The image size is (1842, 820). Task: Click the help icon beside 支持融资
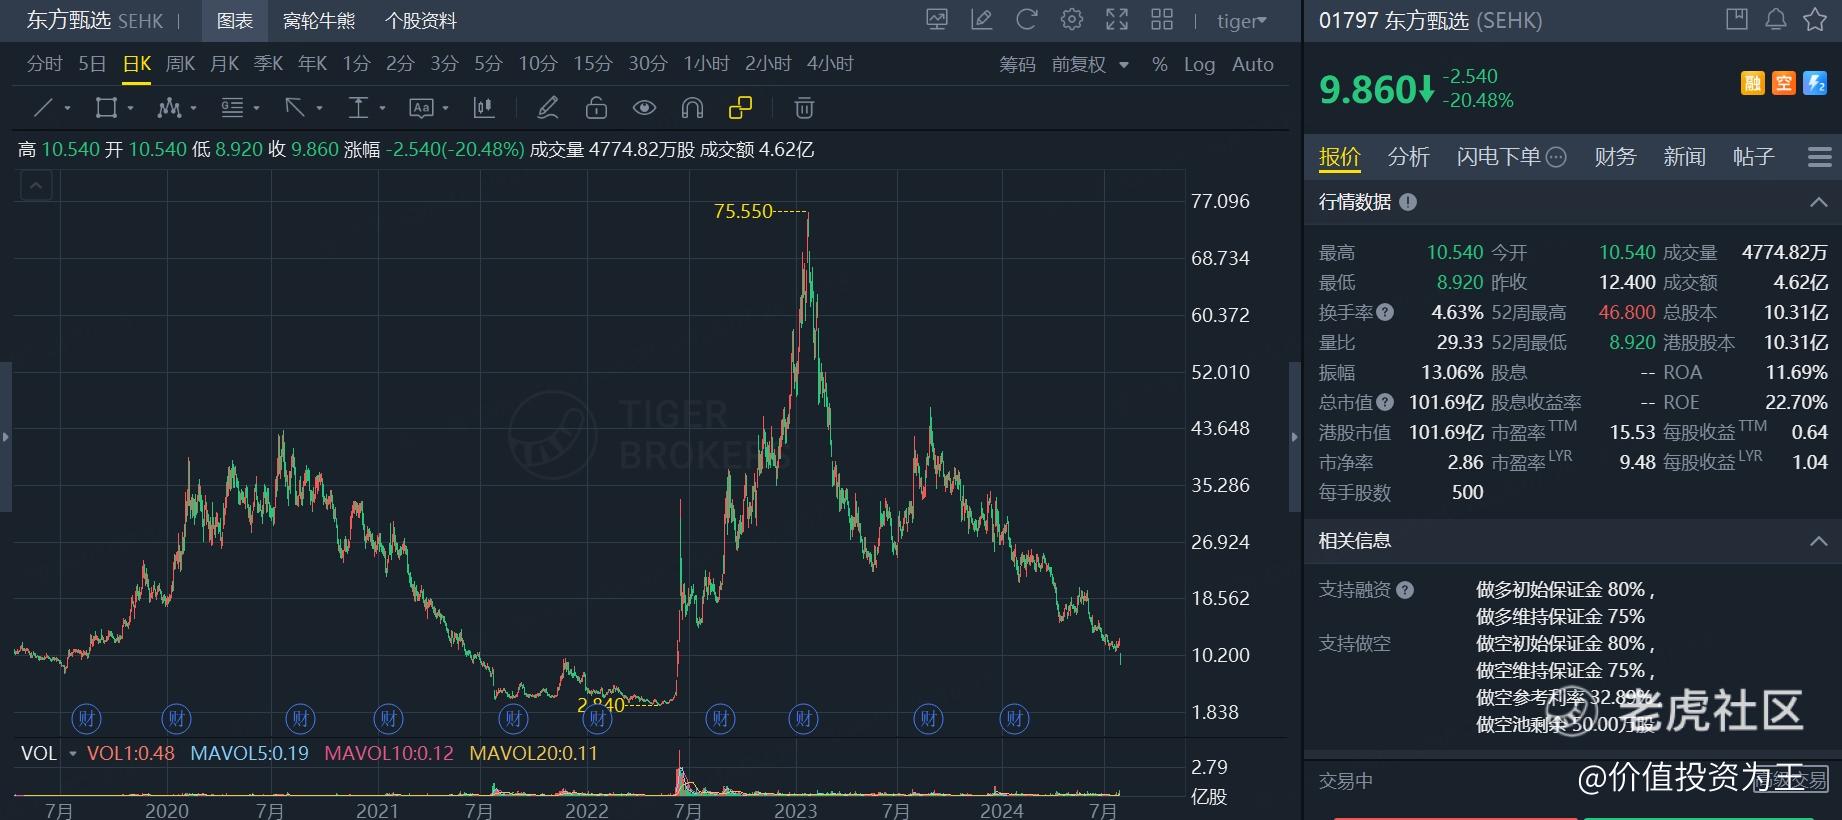(x=1405, y=590)
